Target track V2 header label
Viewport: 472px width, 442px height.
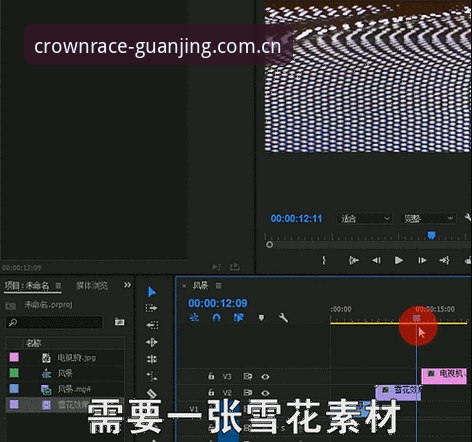click(227, 393)
